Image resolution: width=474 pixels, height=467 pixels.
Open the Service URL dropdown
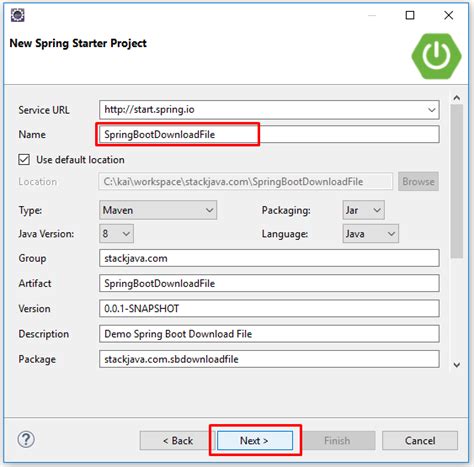tap(432, 110)
